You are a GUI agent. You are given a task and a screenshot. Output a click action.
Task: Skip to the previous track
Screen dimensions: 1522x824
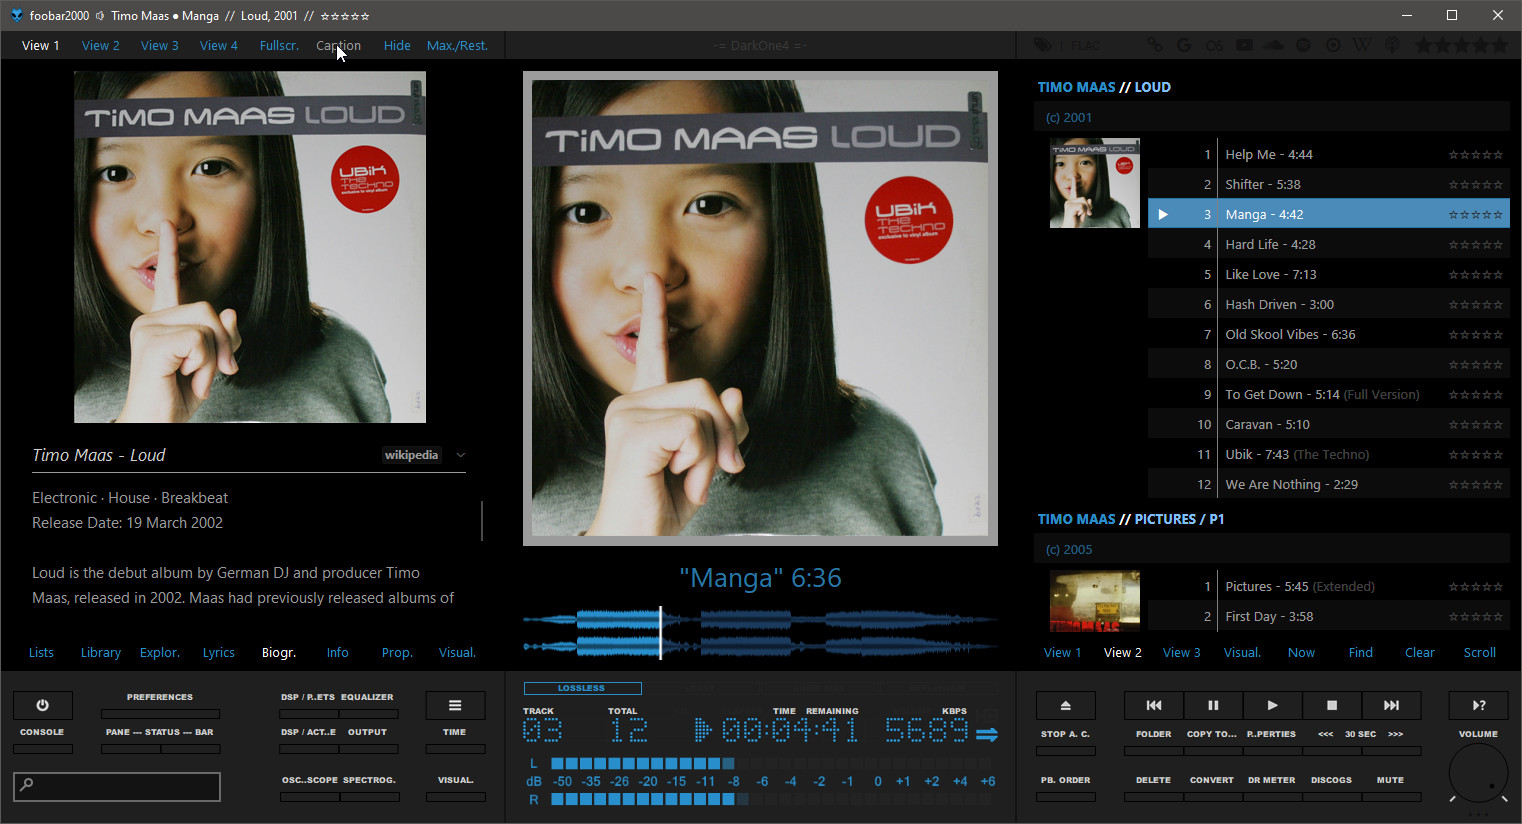pos(1153,705)
